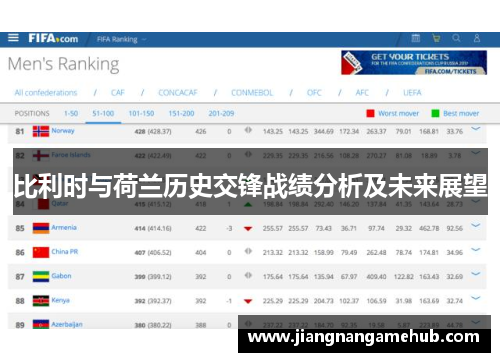Viewport: 500px width, 362px height.
Task: Click the search magnifier icon
Action: point(456,38)
